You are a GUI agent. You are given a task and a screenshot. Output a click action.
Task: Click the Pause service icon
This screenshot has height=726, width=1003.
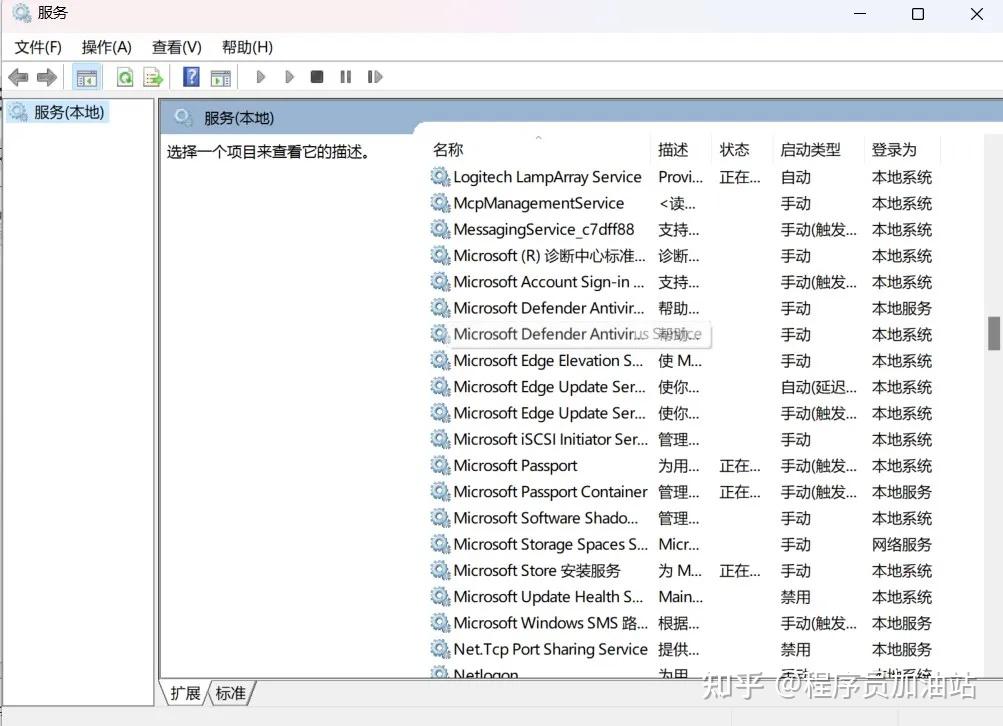tap(345, 77)
